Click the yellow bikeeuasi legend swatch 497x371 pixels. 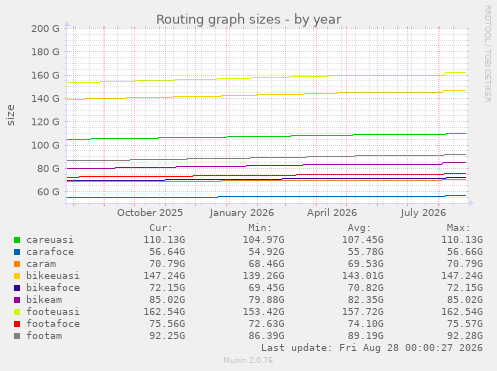pyautogui.click(x=17, y=276)
